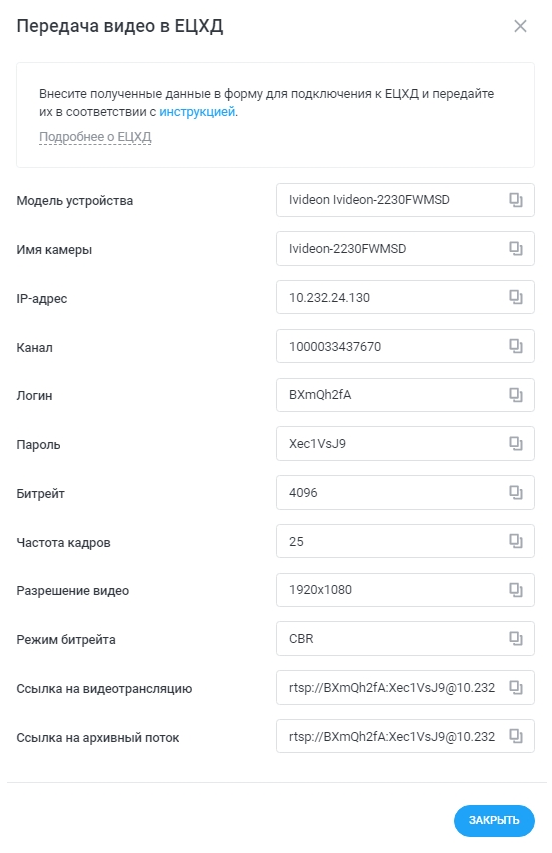Viewport: 552px width, 853px height.
Task: Focus the Логин text field
Action: (405, 395)
